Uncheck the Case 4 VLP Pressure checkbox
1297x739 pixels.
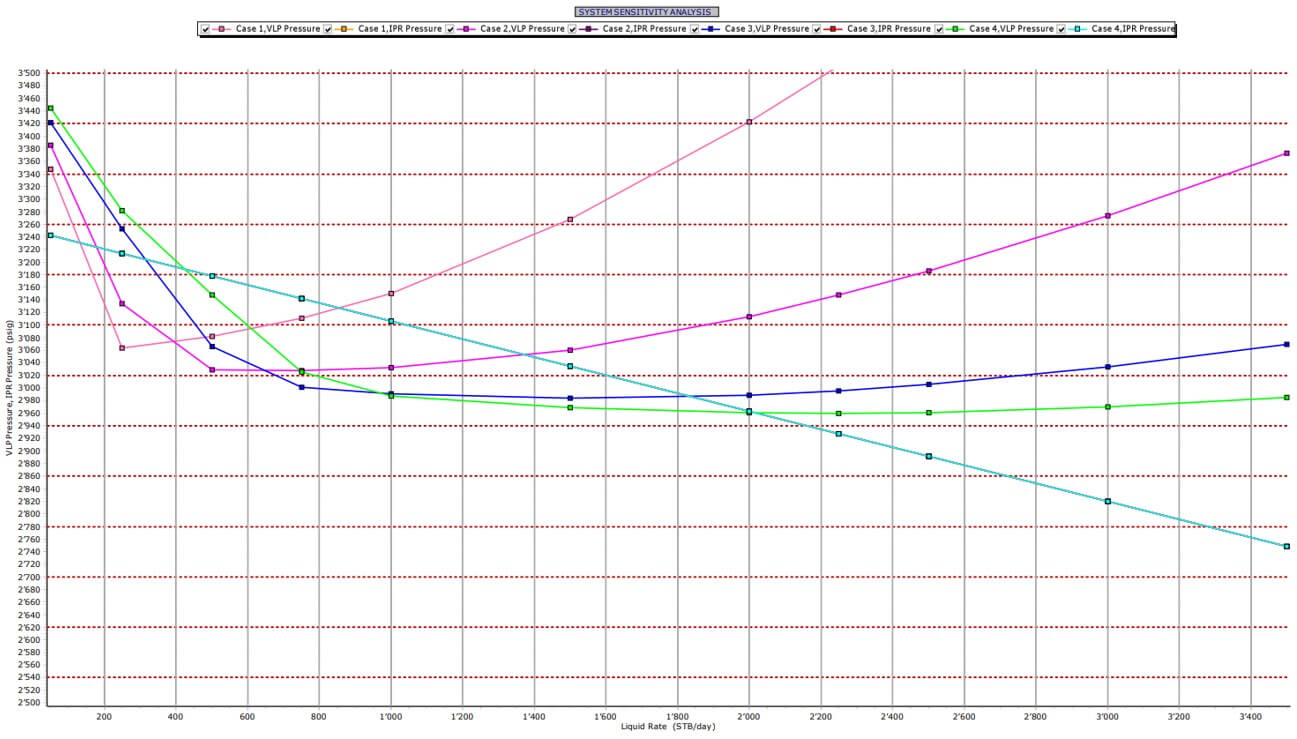point(941,29)
